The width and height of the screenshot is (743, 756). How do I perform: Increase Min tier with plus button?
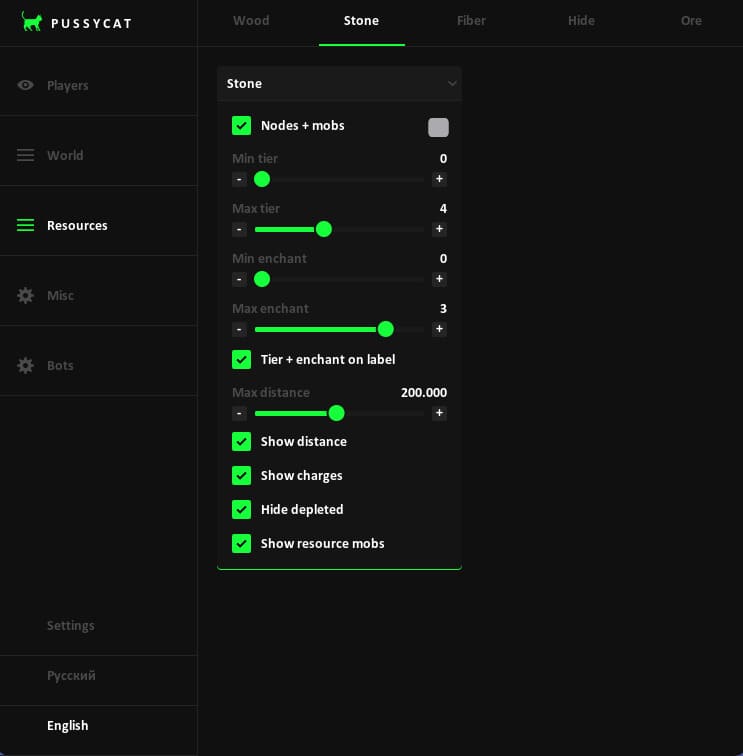(x=439, y=179)
